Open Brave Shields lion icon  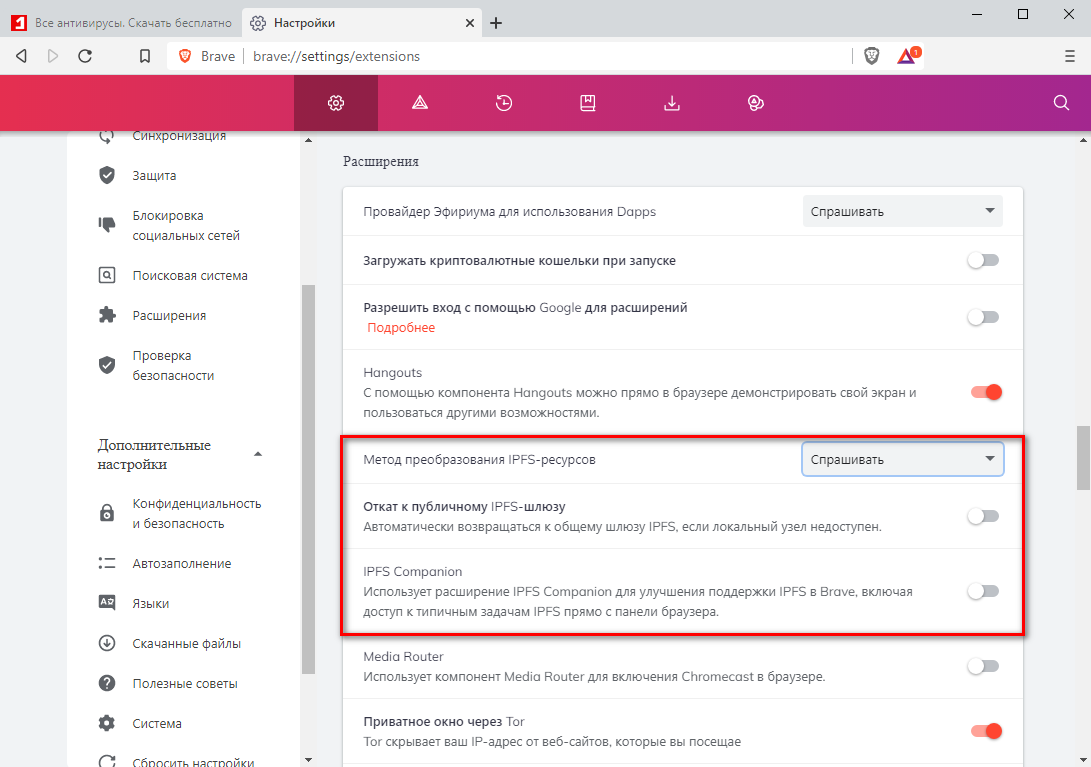pyautogui.click(x=871, y=56)
